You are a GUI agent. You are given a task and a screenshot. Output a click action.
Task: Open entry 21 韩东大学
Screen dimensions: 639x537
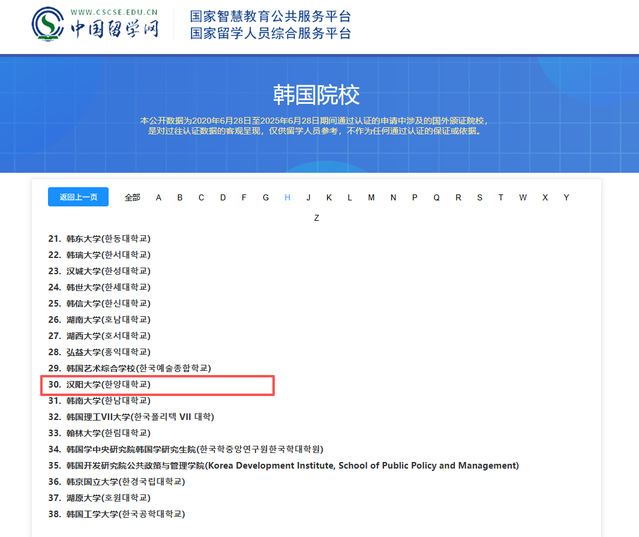pos(99,238)
